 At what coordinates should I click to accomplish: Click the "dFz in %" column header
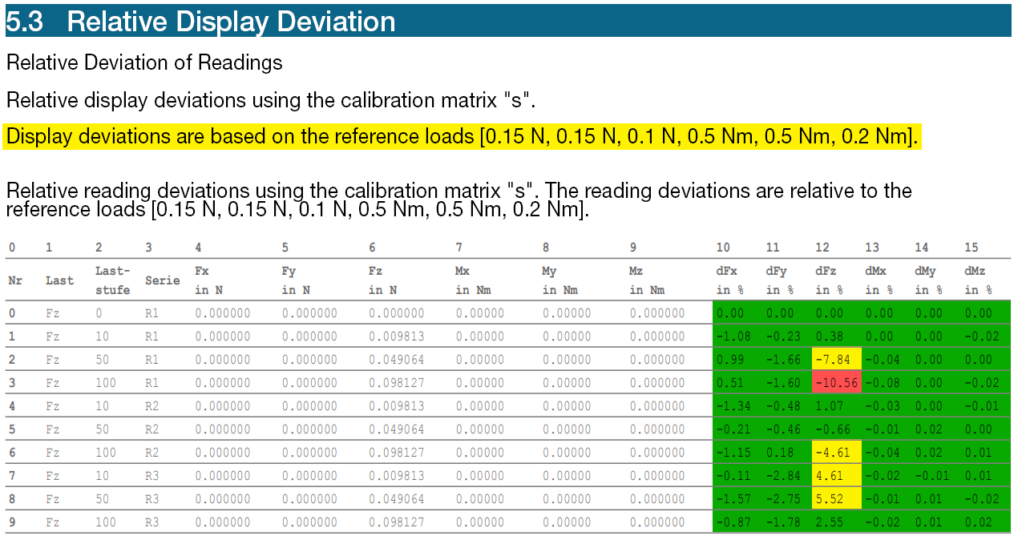tap(829, 281)
